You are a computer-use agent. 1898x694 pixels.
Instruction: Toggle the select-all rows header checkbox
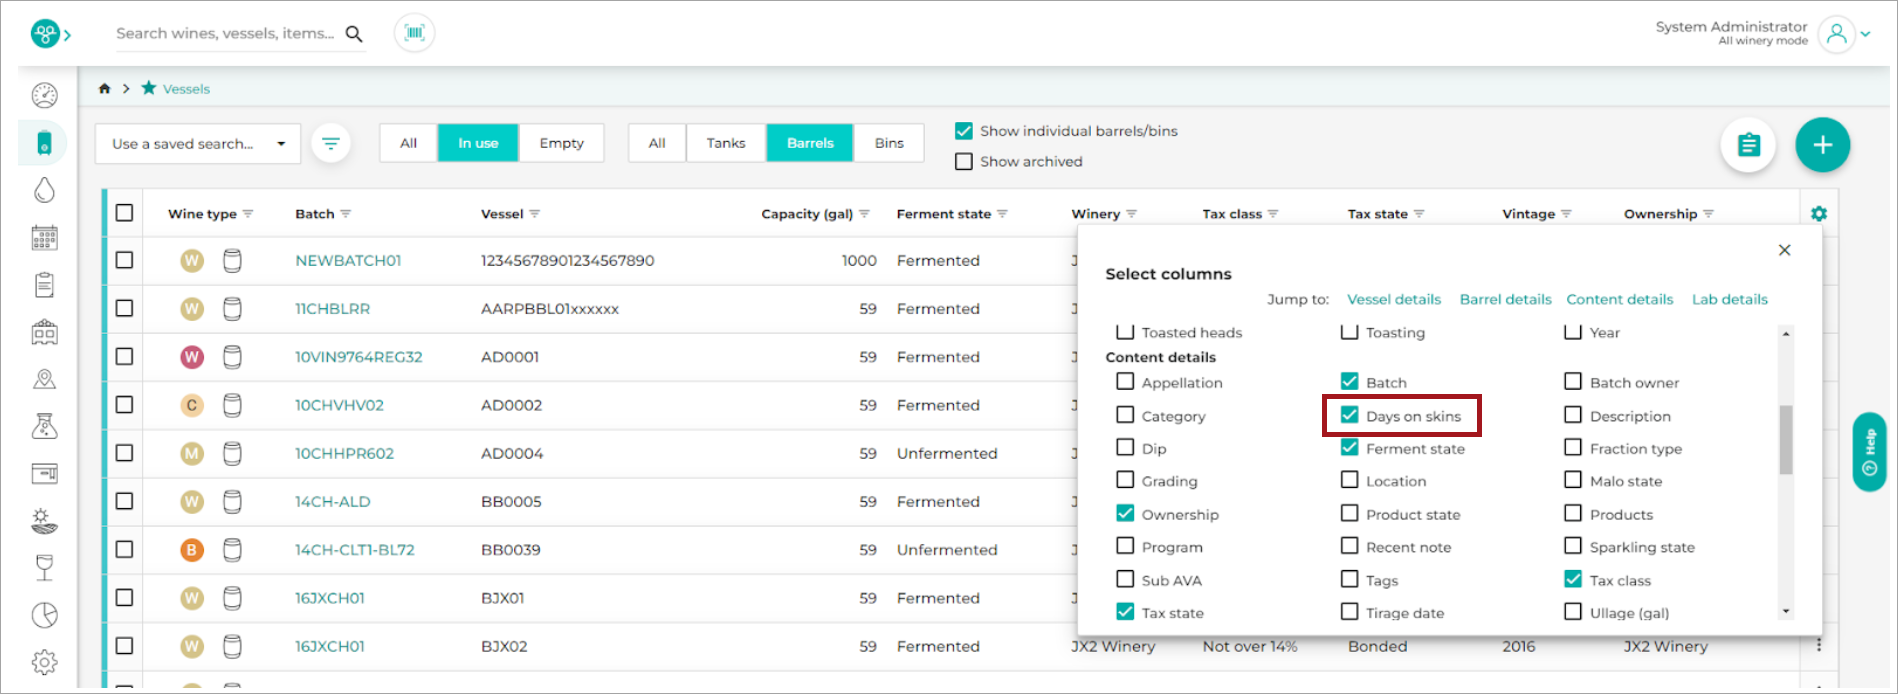[x=124, y=213]
